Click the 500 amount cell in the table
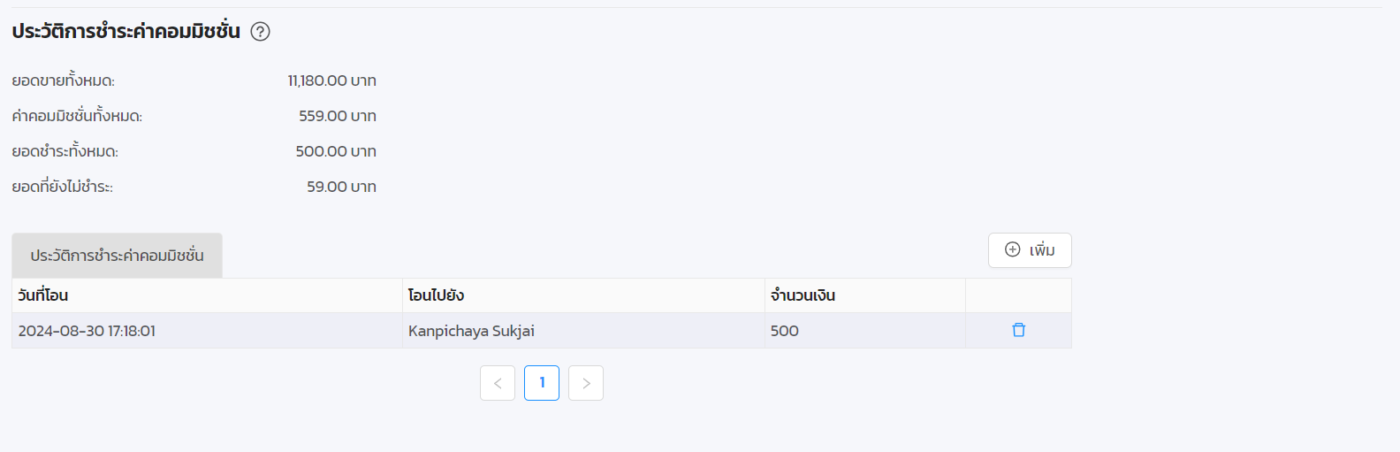1400x452 pixels. click(785, 331)
